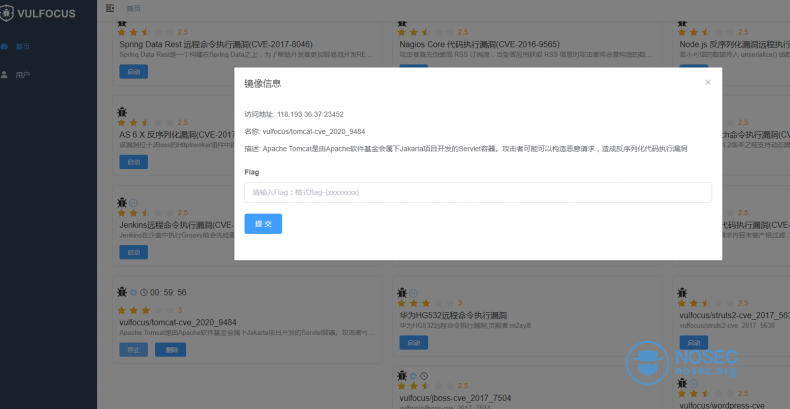Click the bug icon on the 华为HG532 card
Screen dimensions: 790x409
tap(402, 293)
